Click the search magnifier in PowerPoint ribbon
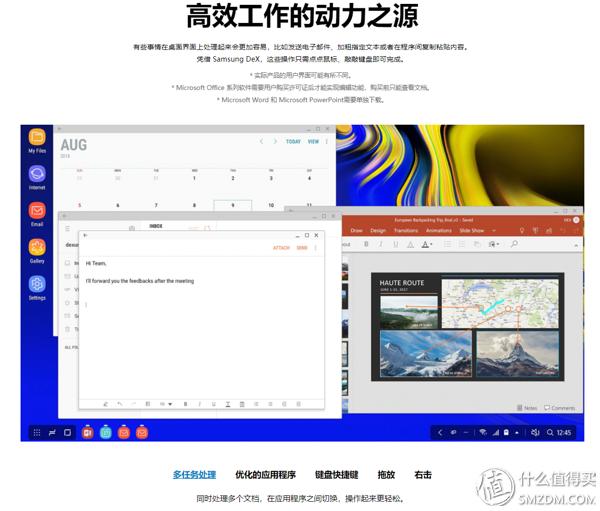 514,243
